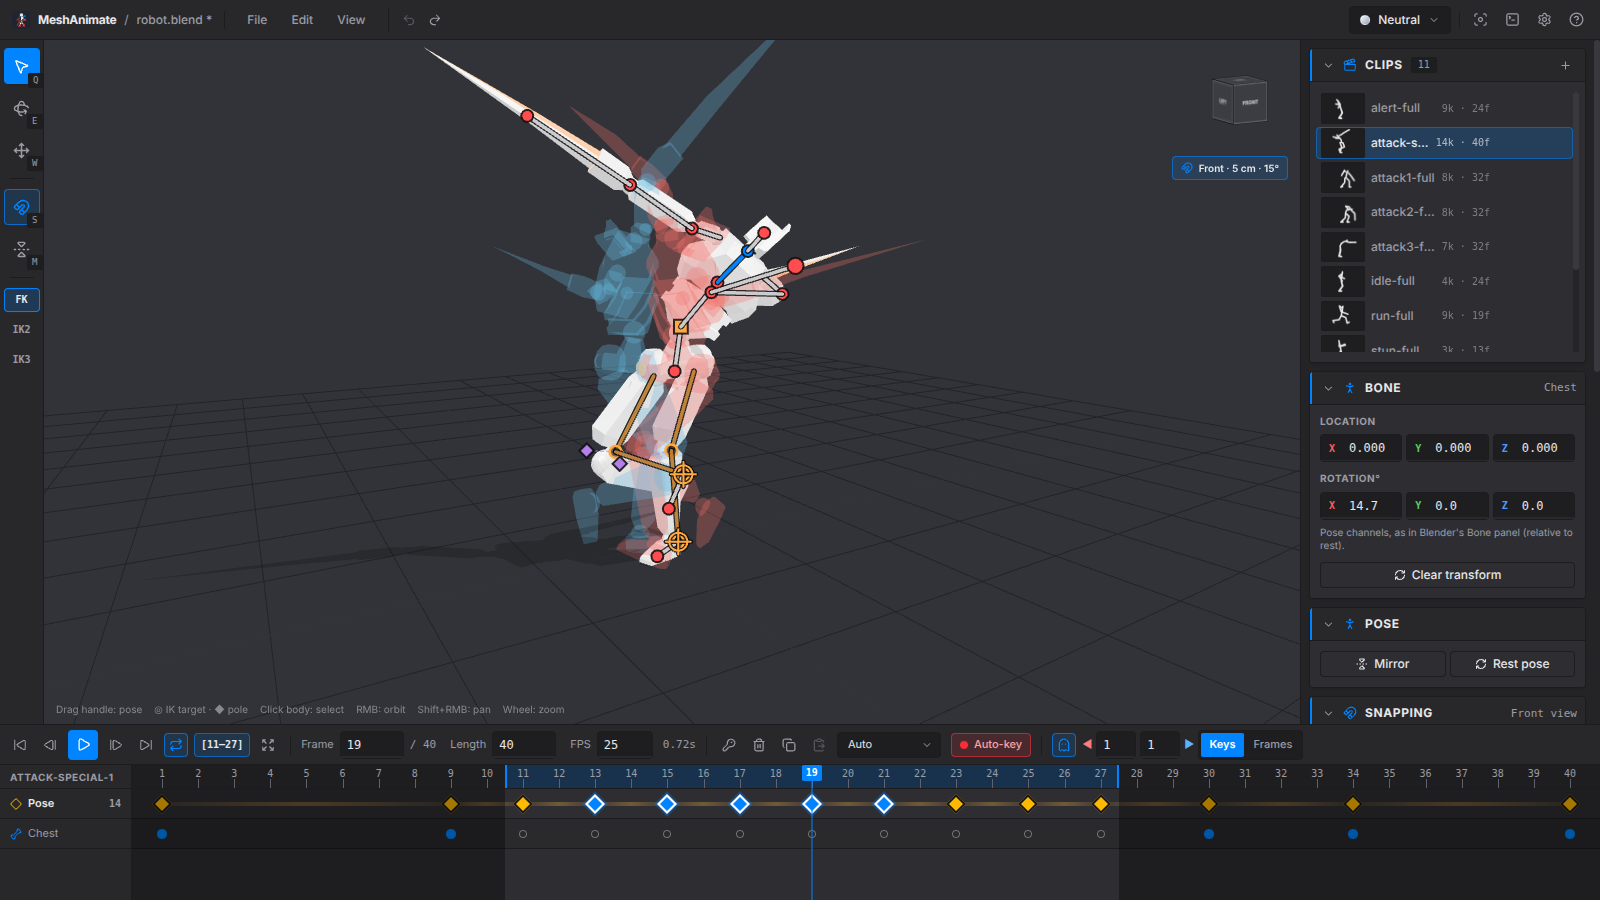Select the rotate tool

[21, 108]
